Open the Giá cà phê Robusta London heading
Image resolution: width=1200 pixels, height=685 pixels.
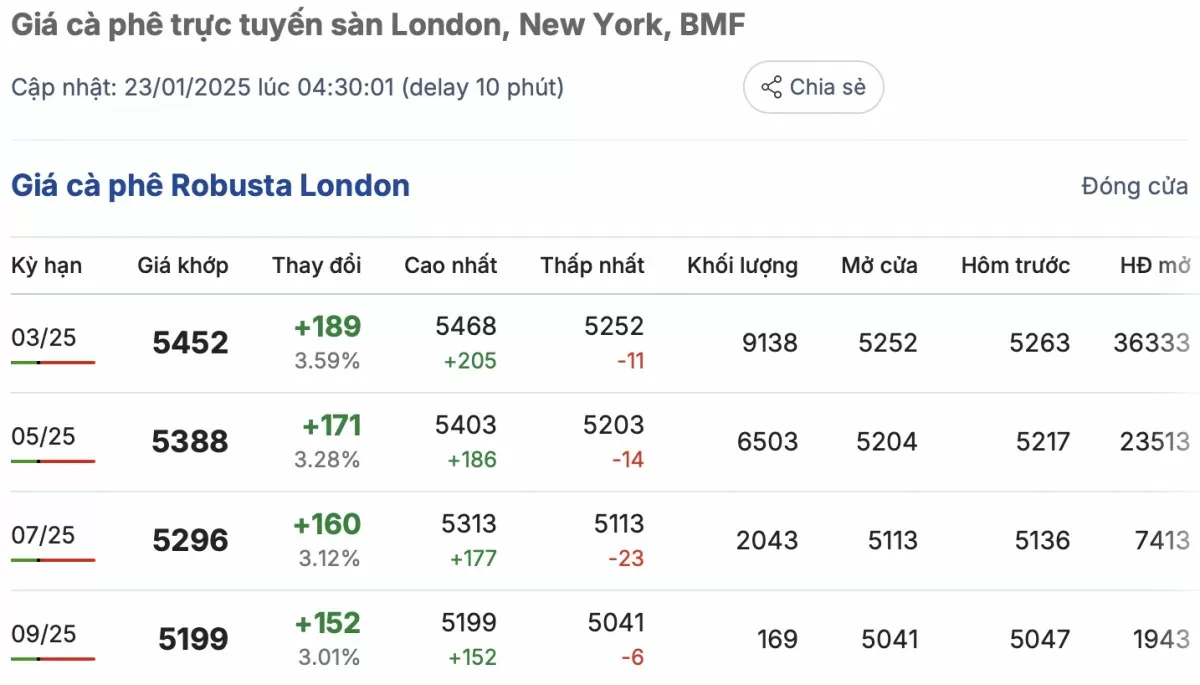click(210, 186)
